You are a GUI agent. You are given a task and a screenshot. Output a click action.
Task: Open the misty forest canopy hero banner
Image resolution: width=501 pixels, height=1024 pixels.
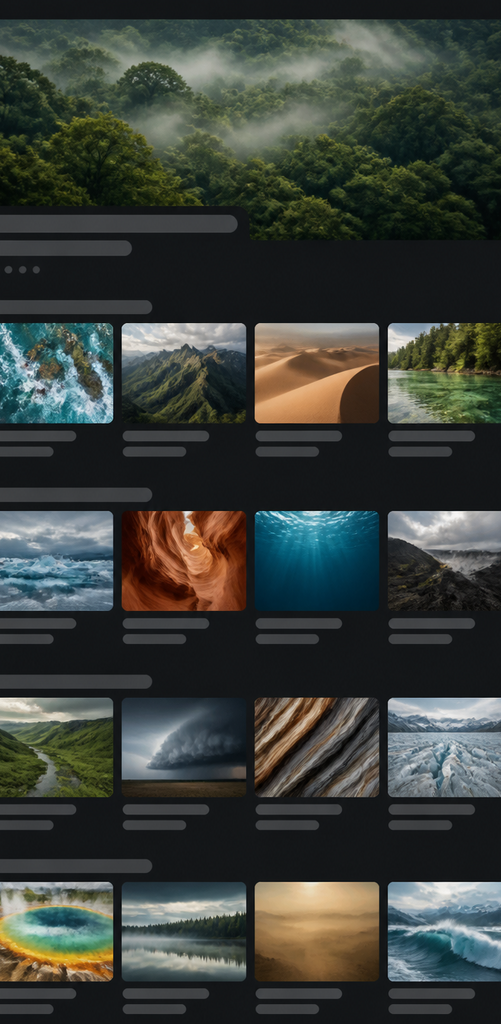point(250,129)
